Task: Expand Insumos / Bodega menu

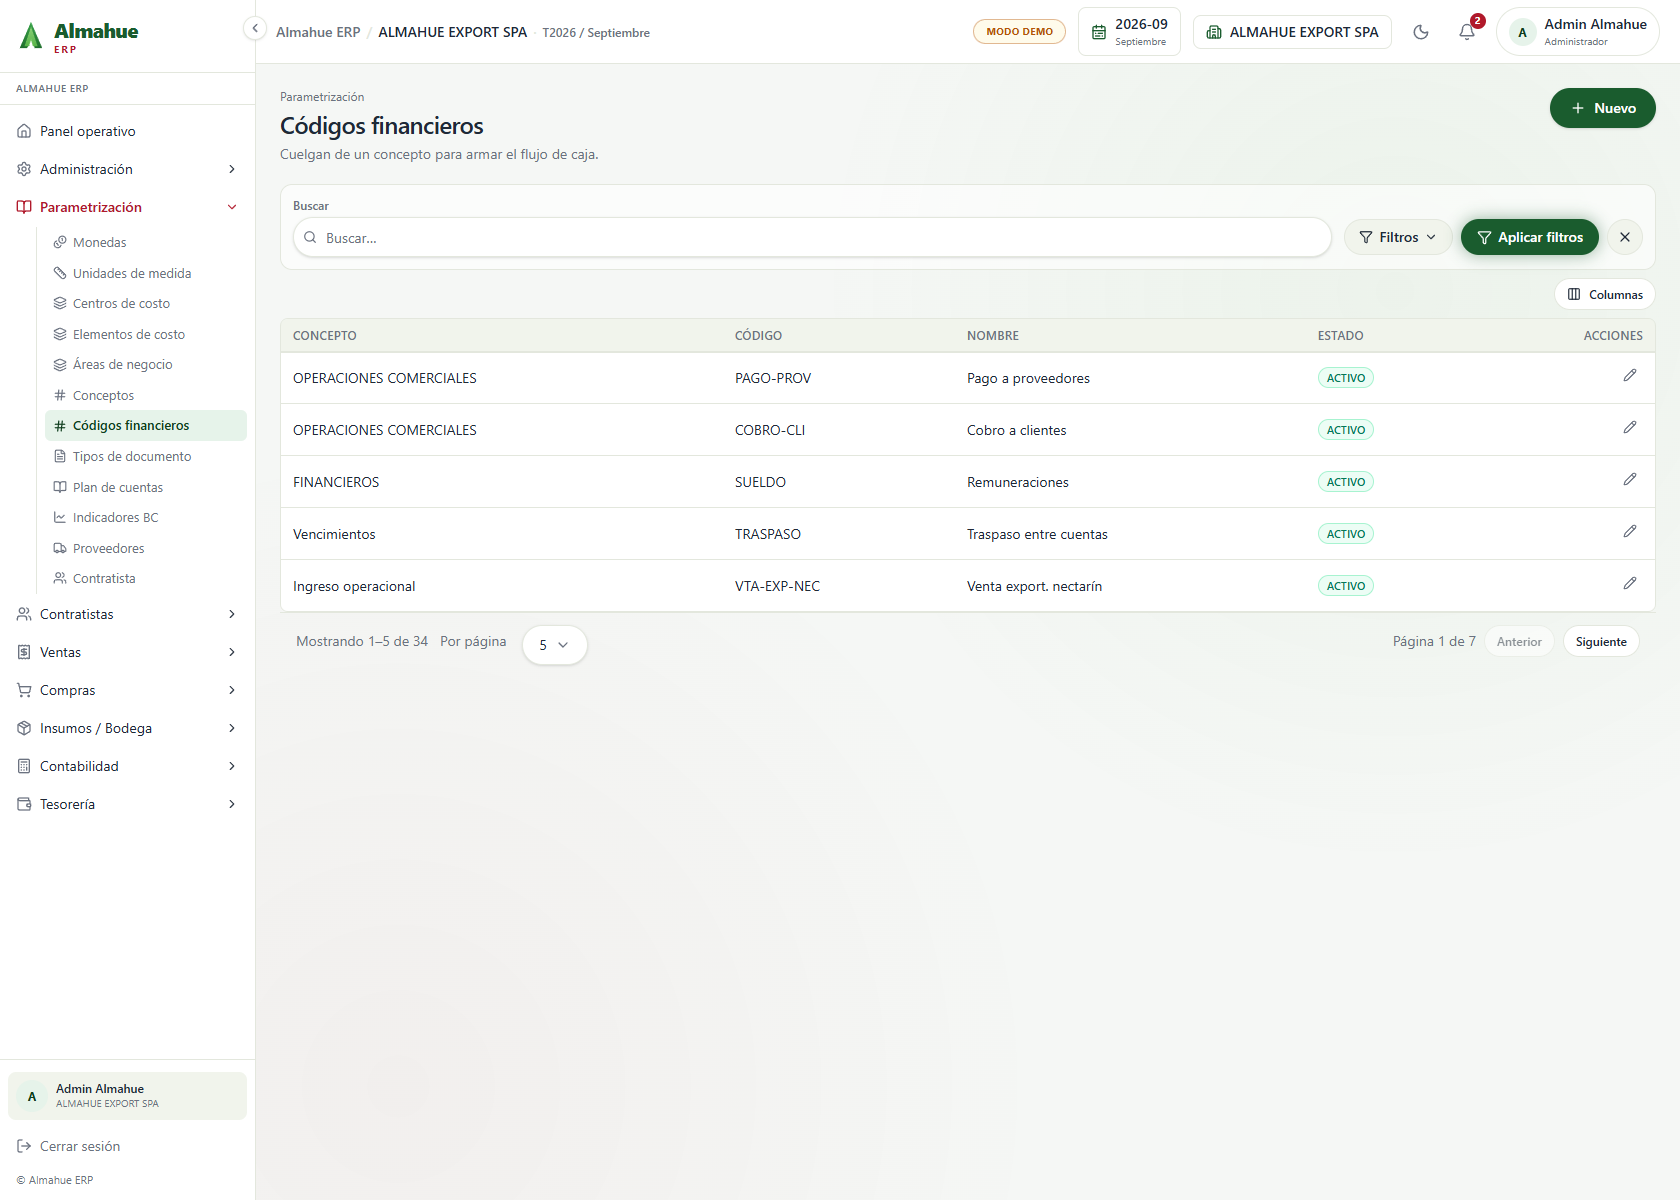Action: tap(127, 728)
